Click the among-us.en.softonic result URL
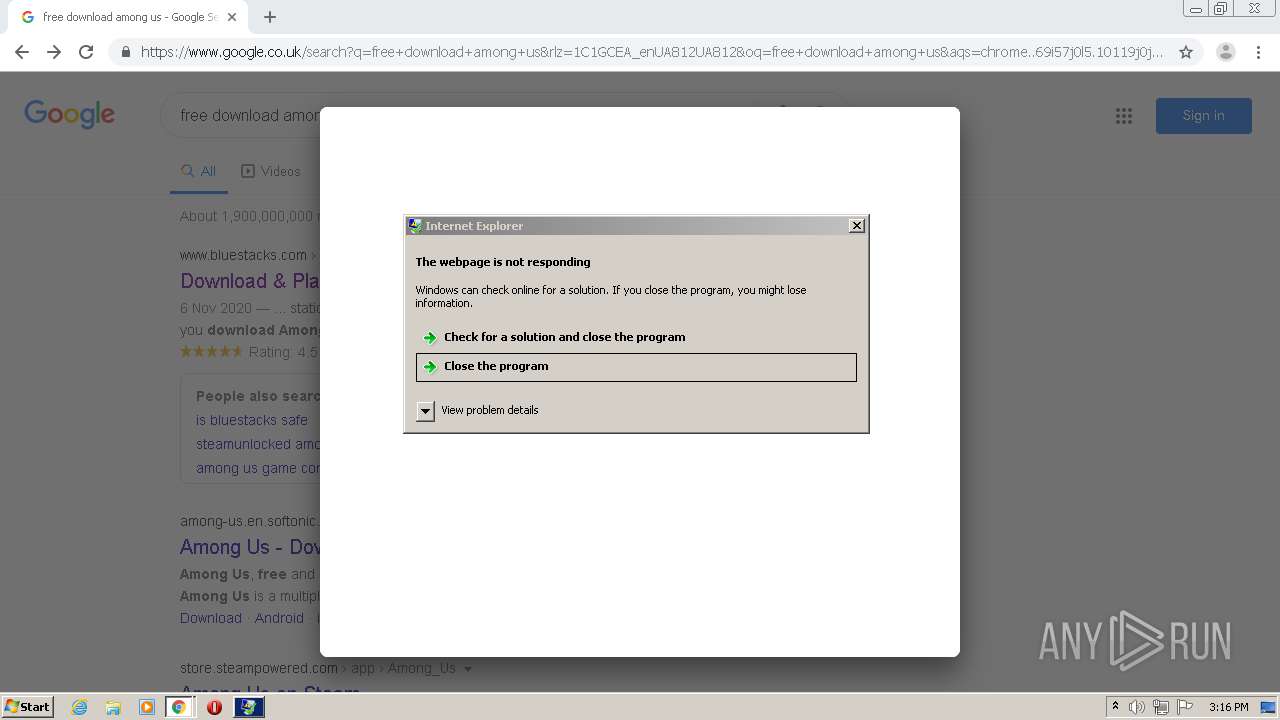 pos(250,521)
